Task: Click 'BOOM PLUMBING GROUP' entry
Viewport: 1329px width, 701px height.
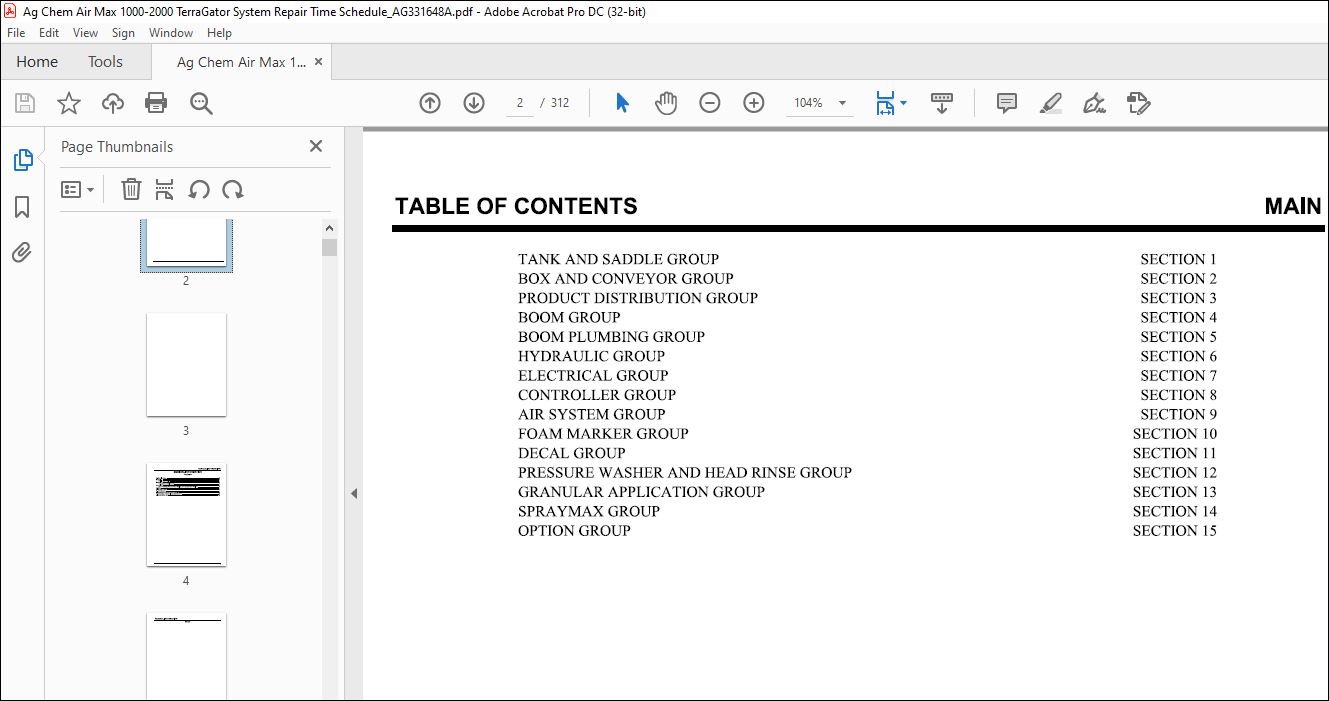Action: (x=611, y=337)
